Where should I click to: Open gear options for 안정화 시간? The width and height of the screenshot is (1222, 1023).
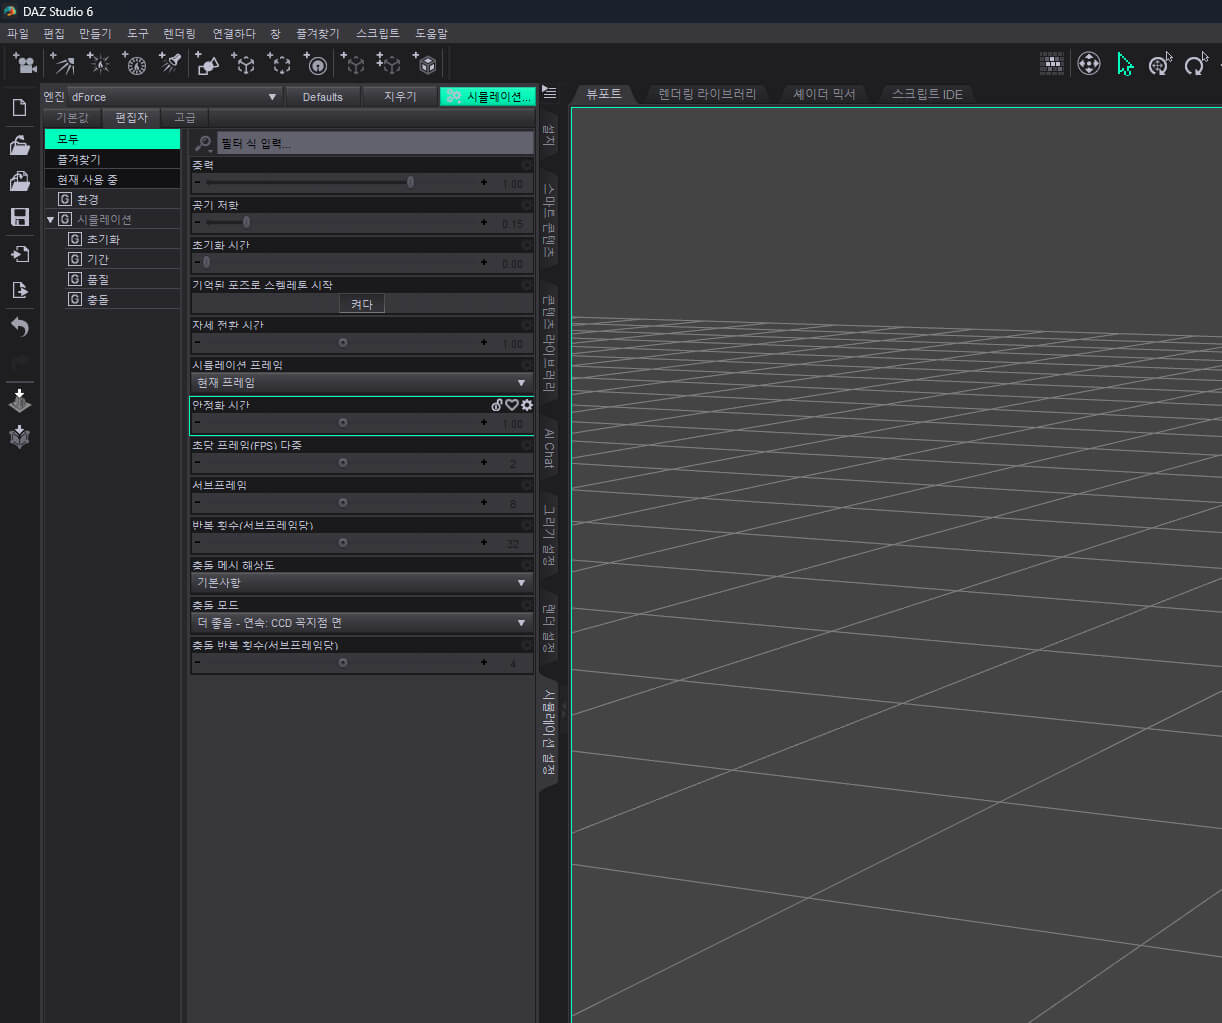(527, 405)
